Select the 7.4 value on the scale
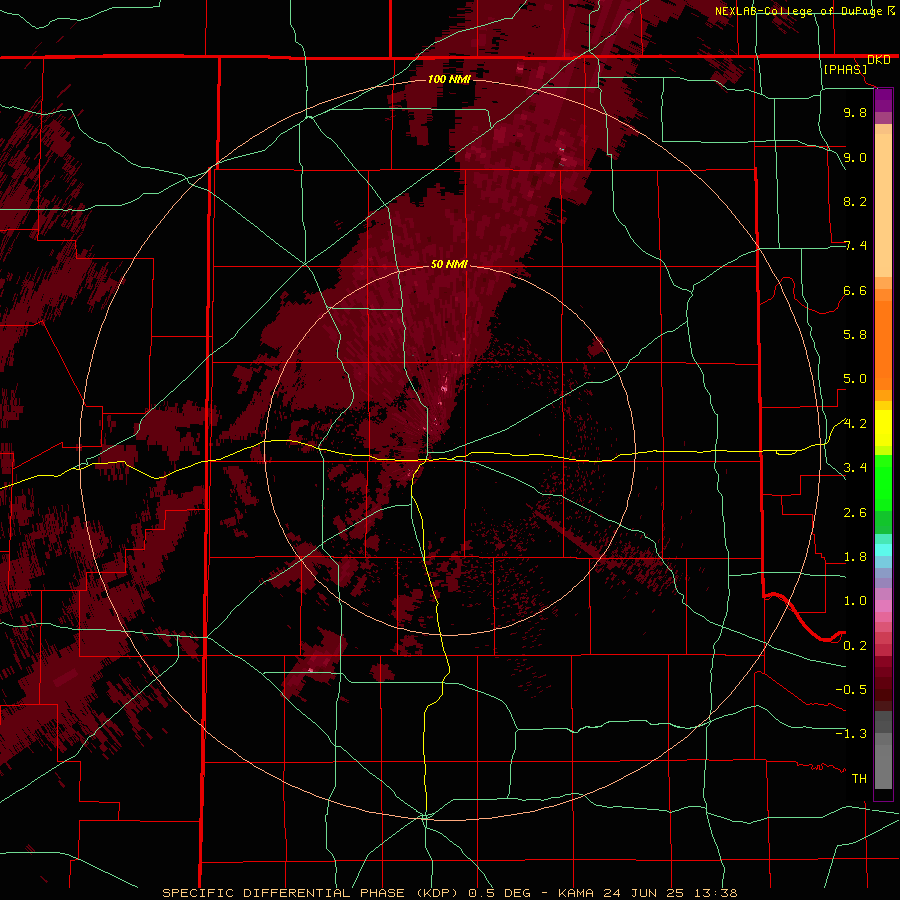This screenshot has width=900, height=900. pyautogui.click(x=855, y=246)
